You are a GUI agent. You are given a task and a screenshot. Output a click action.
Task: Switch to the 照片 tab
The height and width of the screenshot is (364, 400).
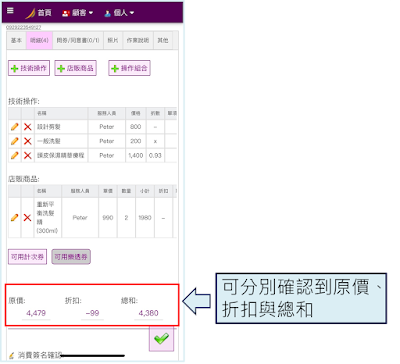[x=113, y=40]
